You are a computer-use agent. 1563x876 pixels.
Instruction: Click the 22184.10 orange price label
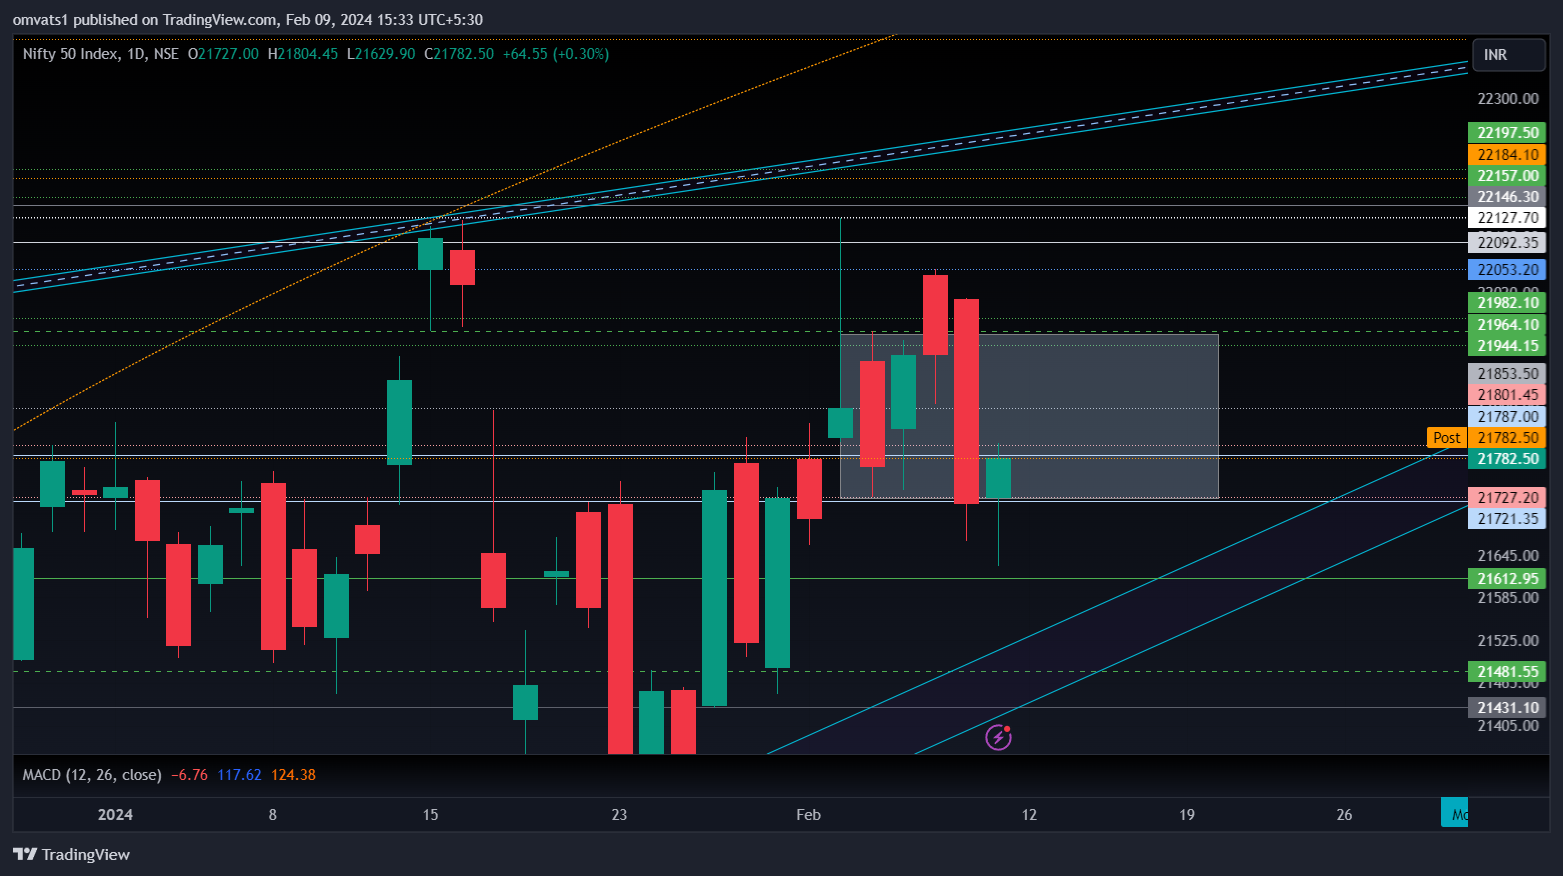point(1508,155)
